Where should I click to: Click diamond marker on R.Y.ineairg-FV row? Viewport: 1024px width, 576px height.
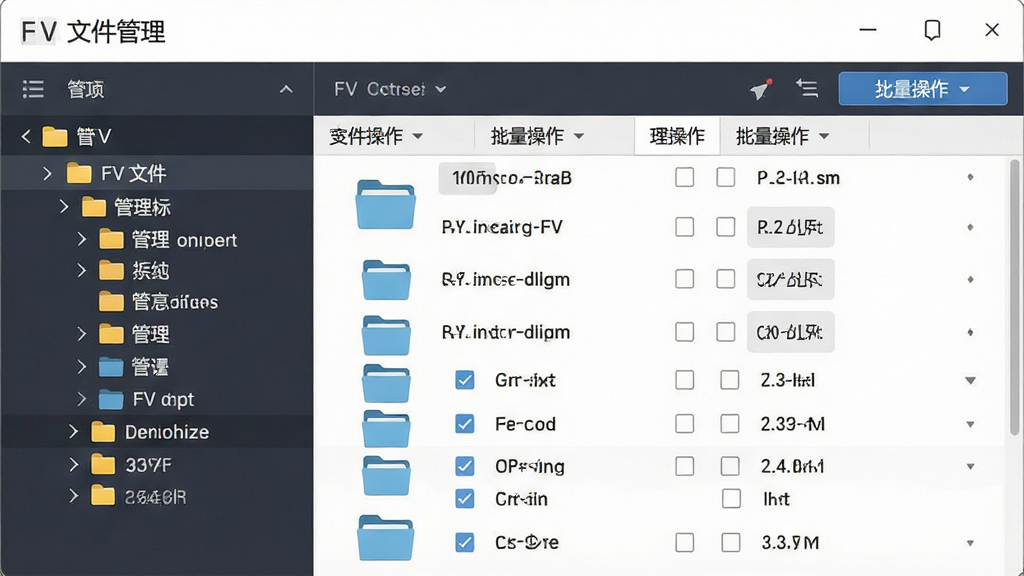click(x=970, y=227)
